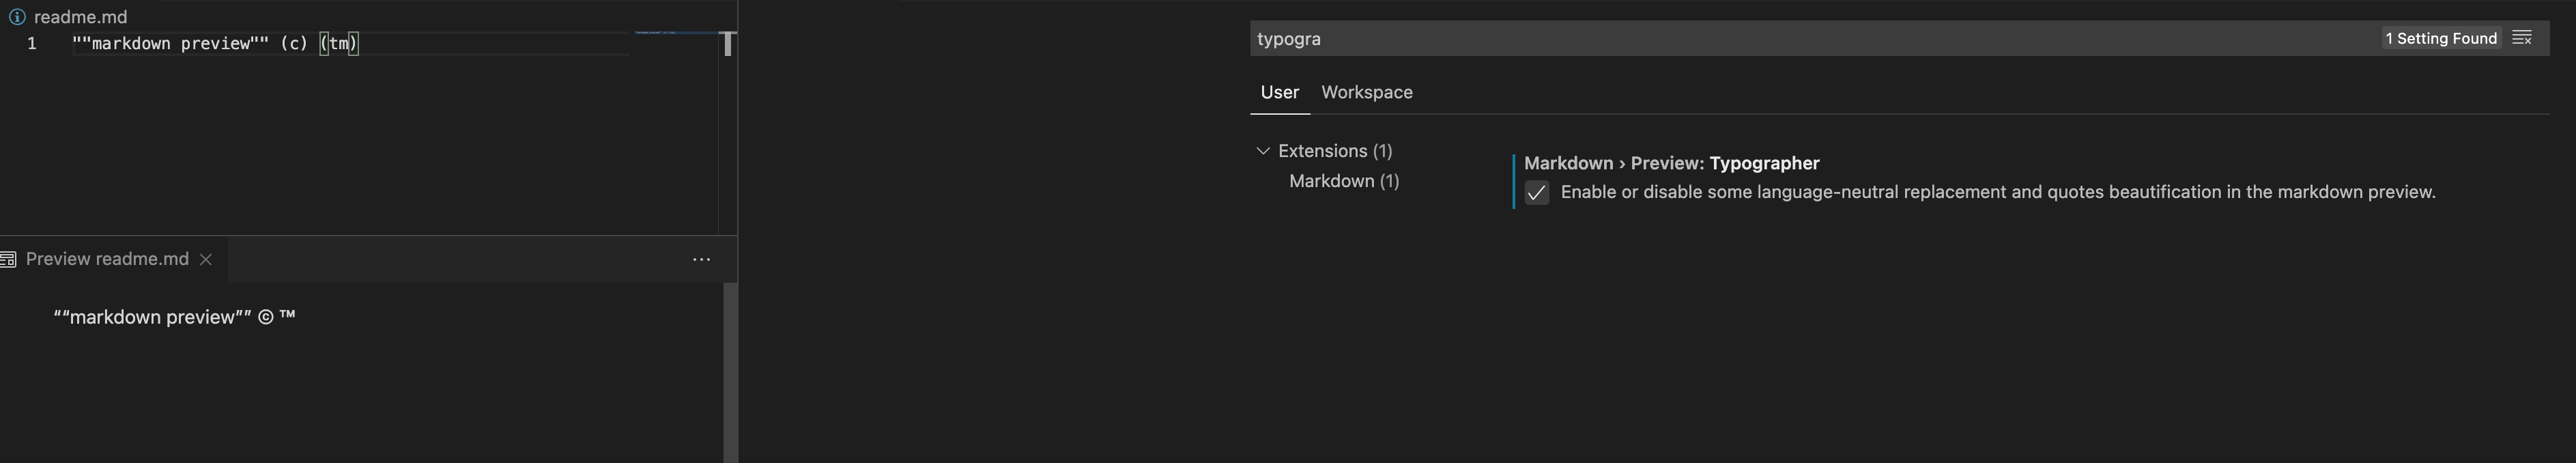Click the 1 Setting Found badge
The width and height of the screenshot is (2576, 463).
tap(2441, 38)
